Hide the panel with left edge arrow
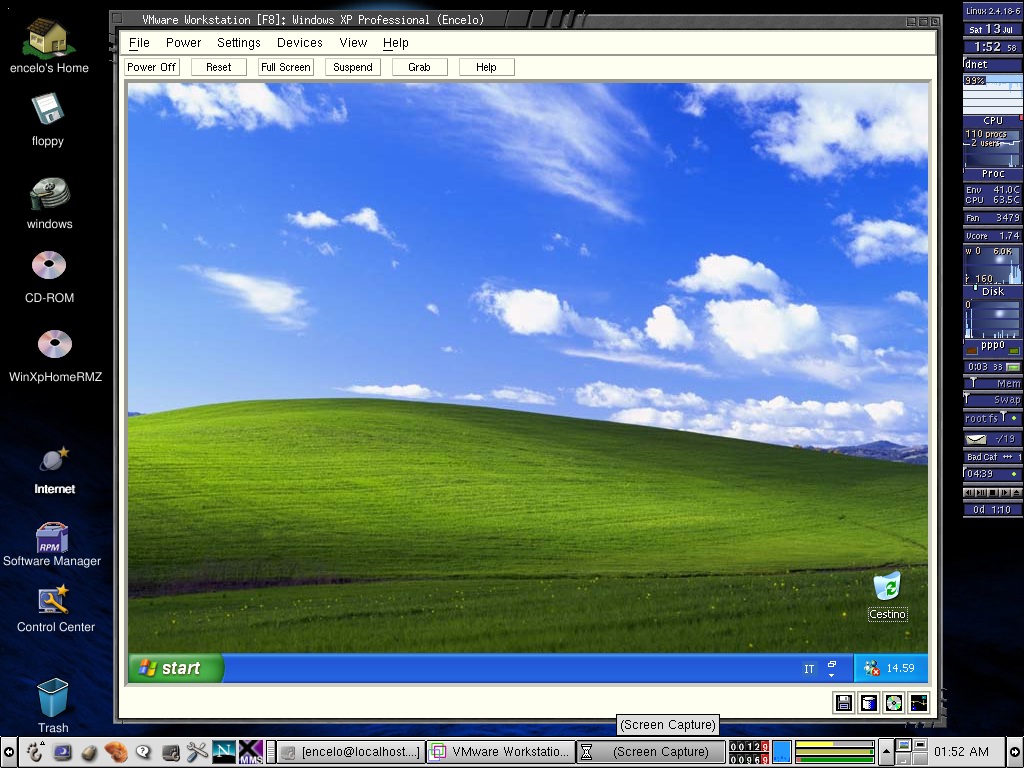 click(8, 752)
